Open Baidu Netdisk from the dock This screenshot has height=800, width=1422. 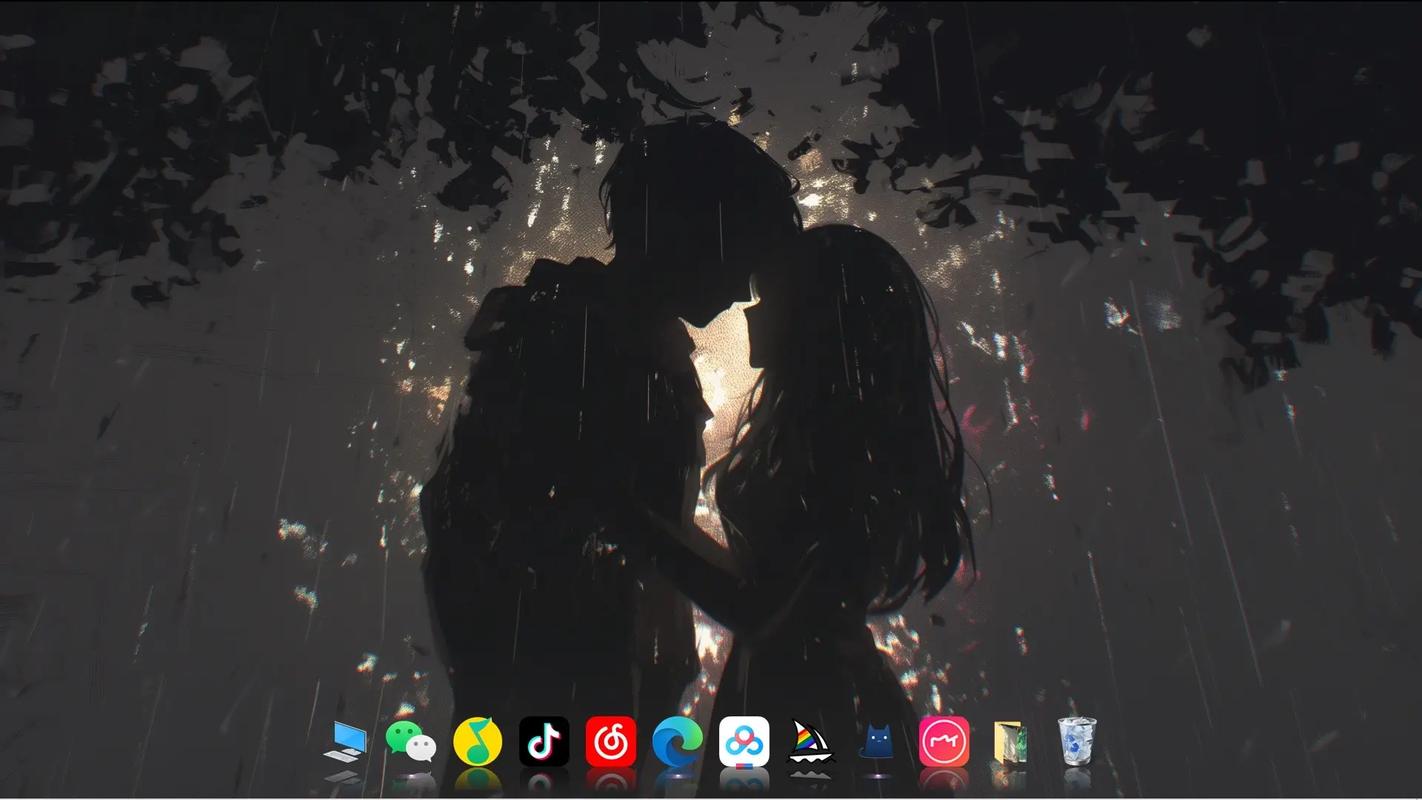point(744,742)
